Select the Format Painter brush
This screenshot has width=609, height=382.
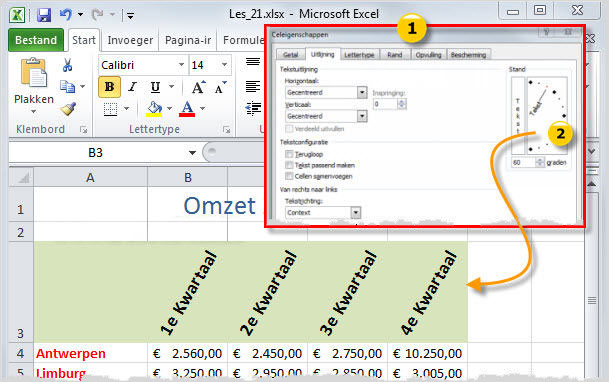68,109
